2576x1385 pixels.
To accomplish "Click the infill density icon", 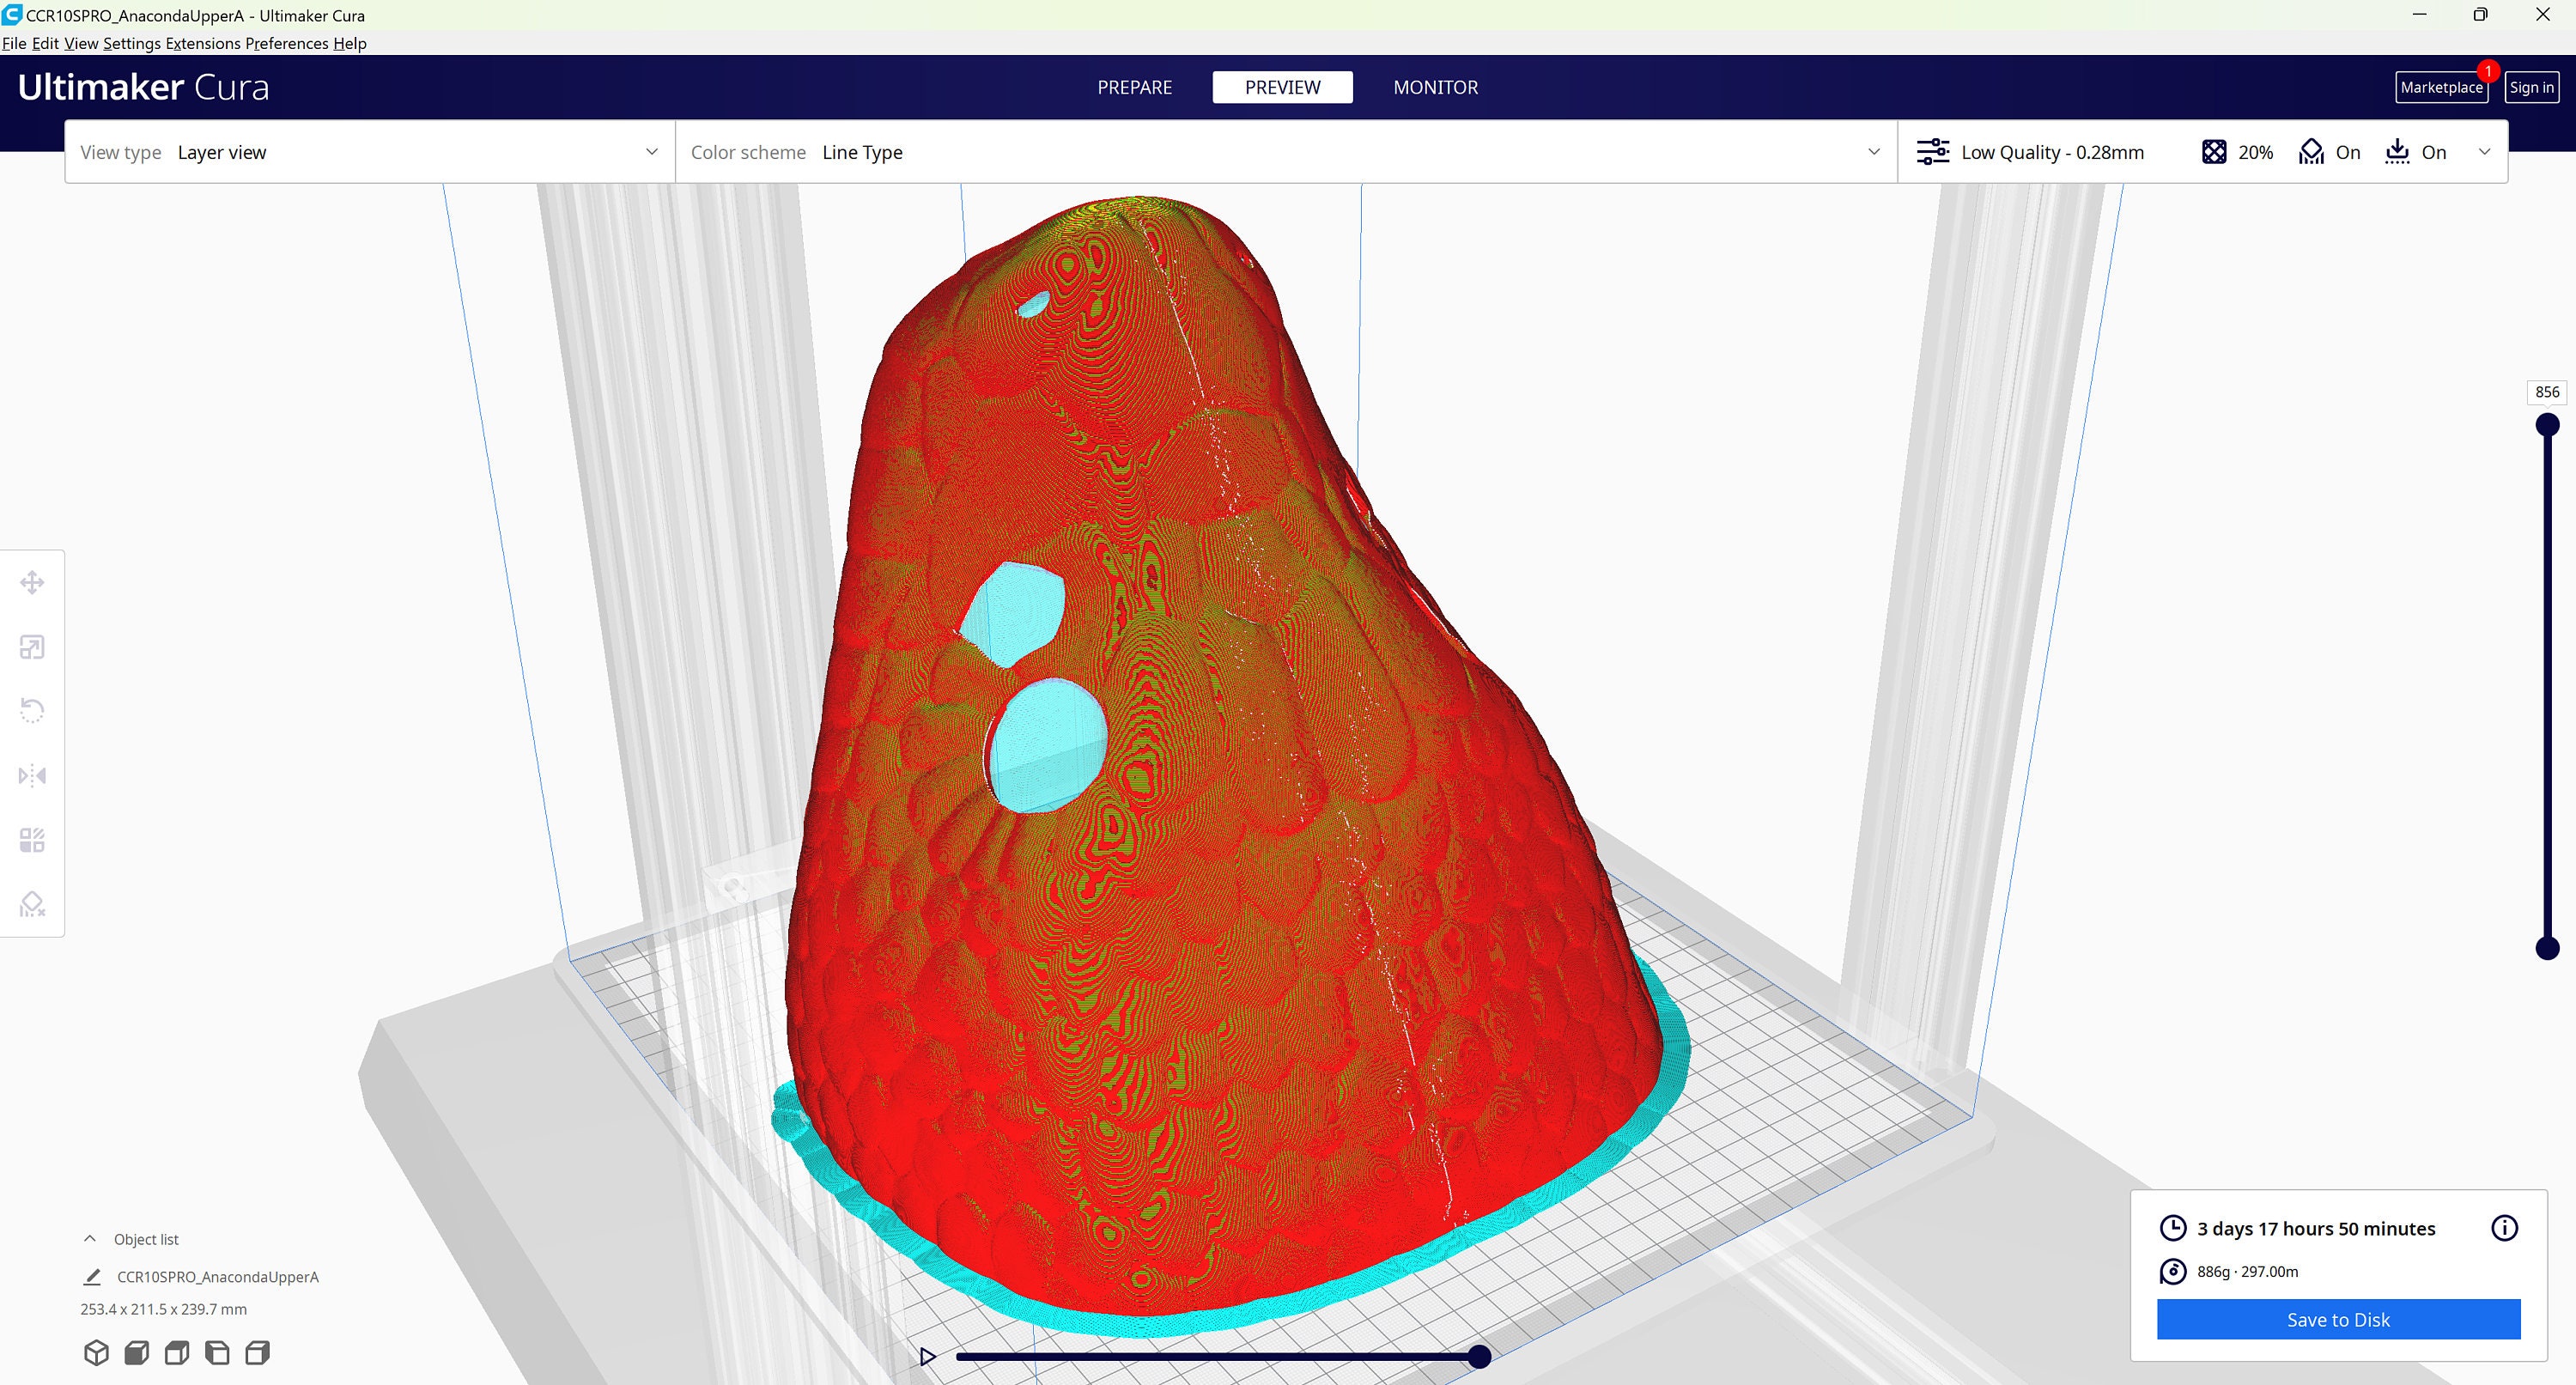I will (2214, 151).
